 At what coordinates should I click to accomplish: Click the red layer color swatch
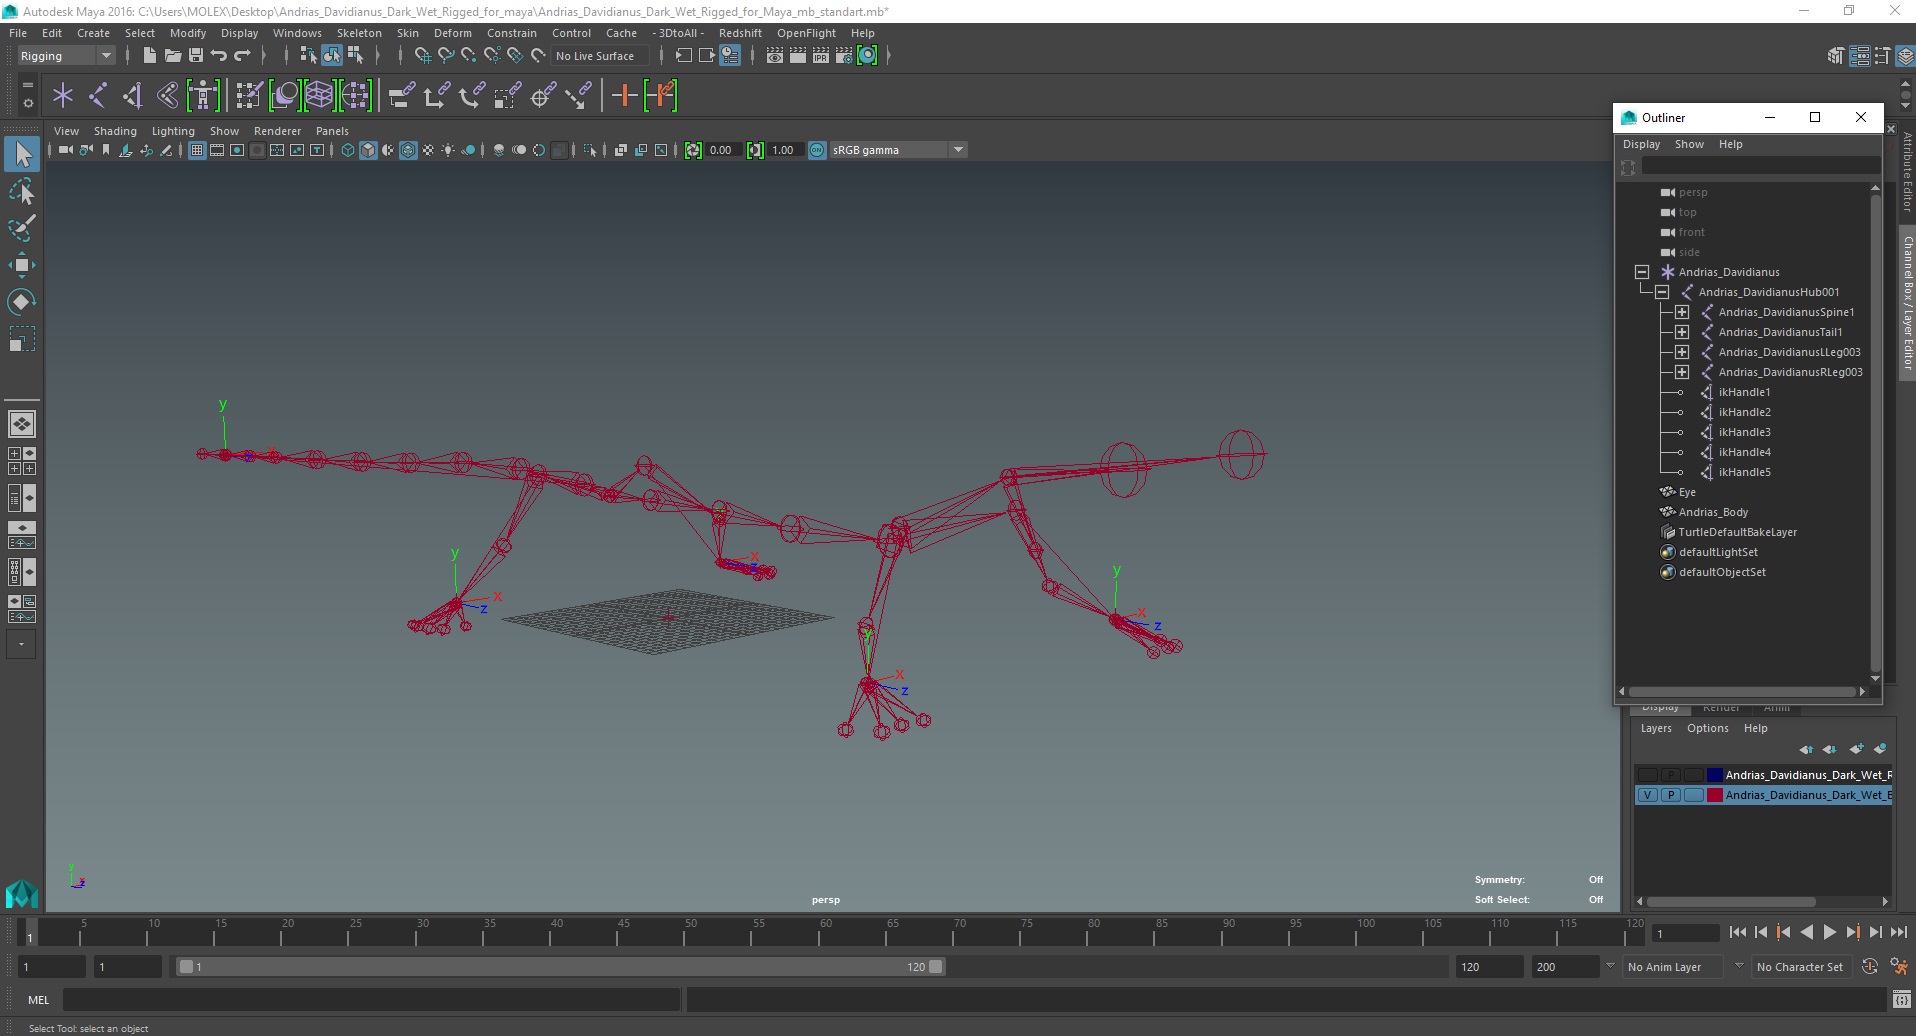click(x=1714, y=795)
